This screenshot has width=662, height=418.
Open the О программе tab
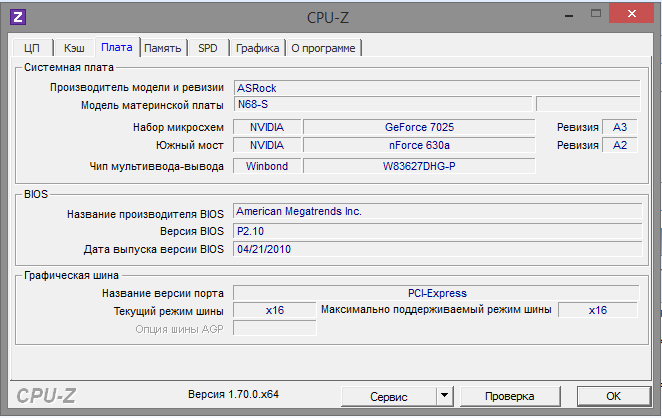pyautogui.click(x=324, y=47)
